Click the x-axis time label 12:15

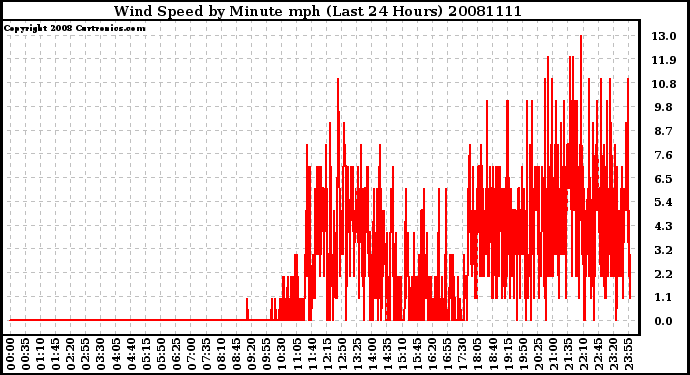pyautogui.click(x=327, y=354)
